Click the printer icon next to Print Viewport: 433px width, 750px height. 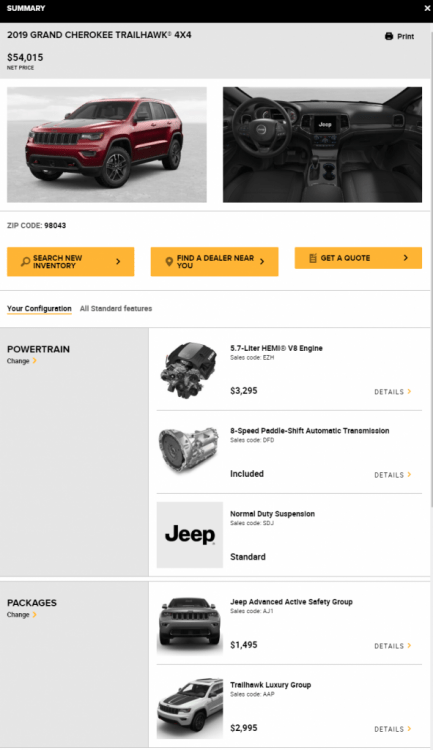pos(389,36)
